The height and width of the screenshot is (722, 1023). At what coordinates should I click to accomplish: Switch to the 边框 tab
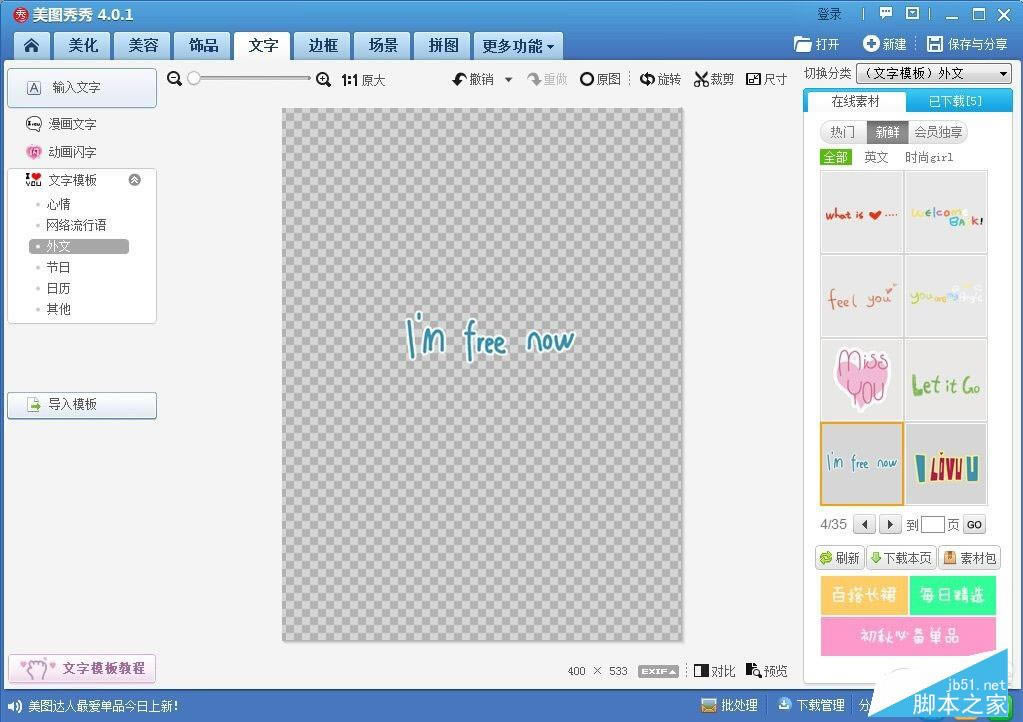[323, 46]
